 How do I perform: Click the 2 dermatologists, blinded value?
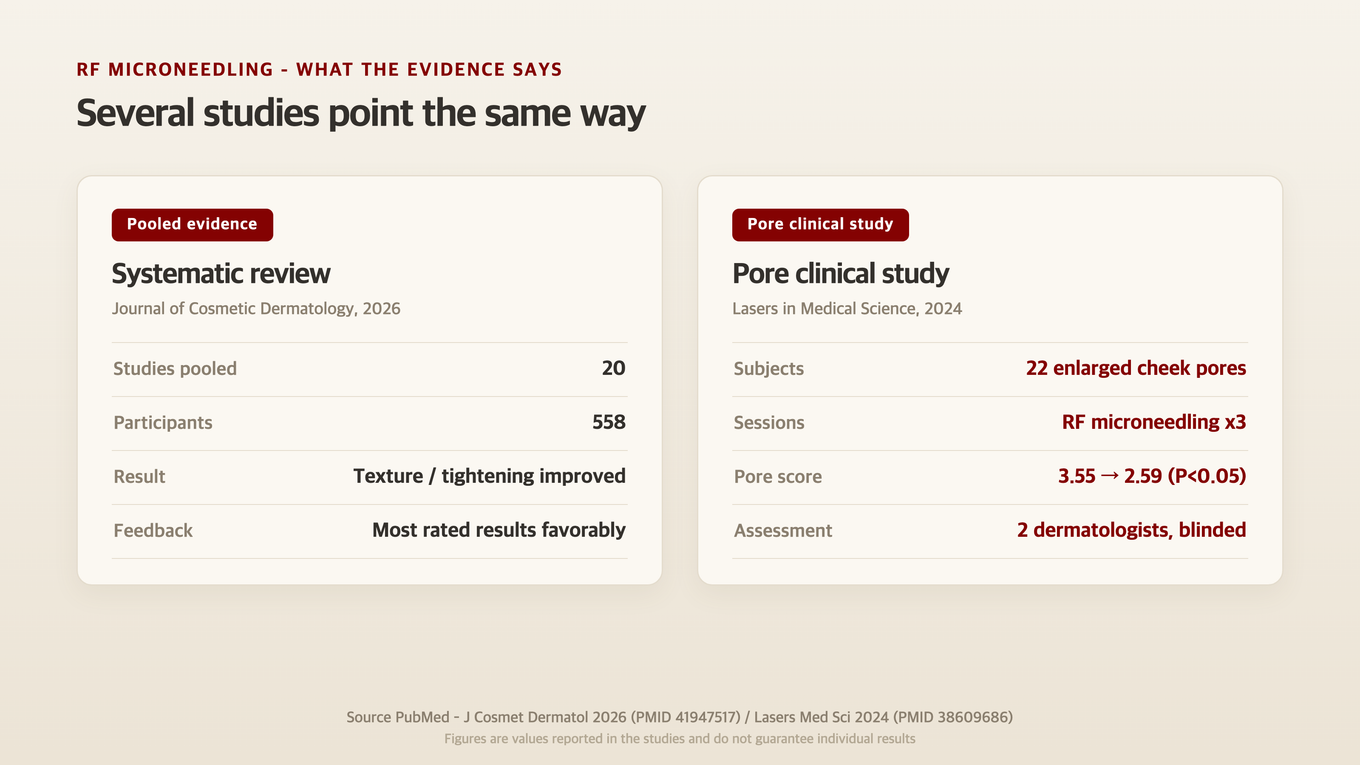pyautogui.click(x=1132, y=530)
